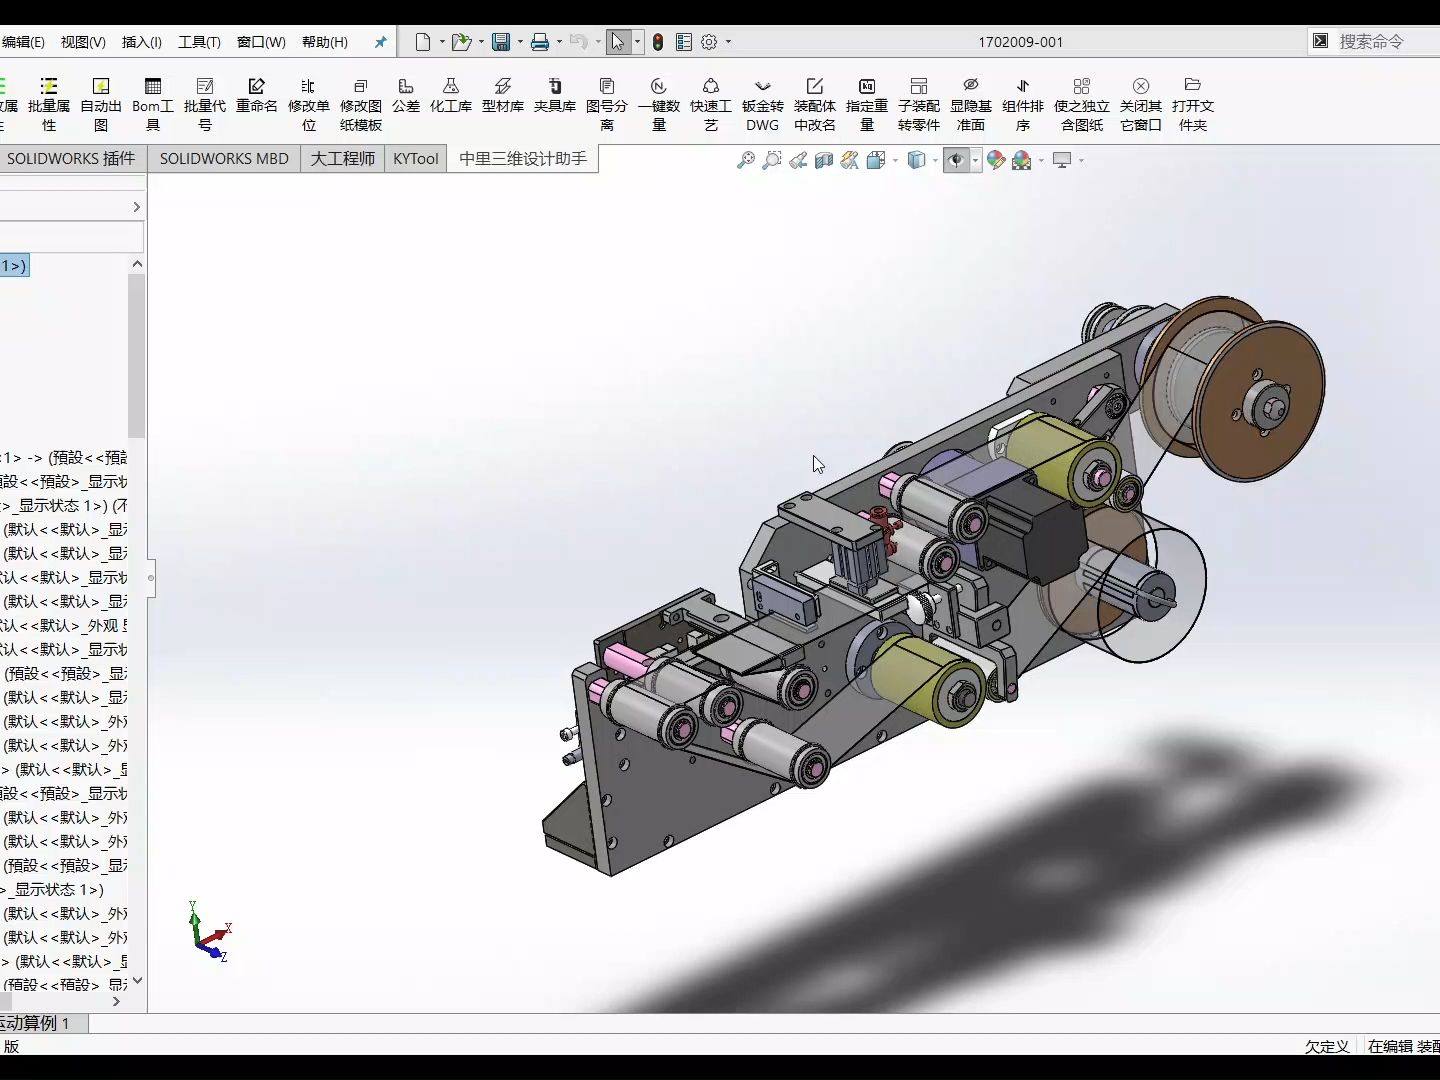Open the Bom工具 tool
Viewport: 1440px width, 1080px height.
153,104
